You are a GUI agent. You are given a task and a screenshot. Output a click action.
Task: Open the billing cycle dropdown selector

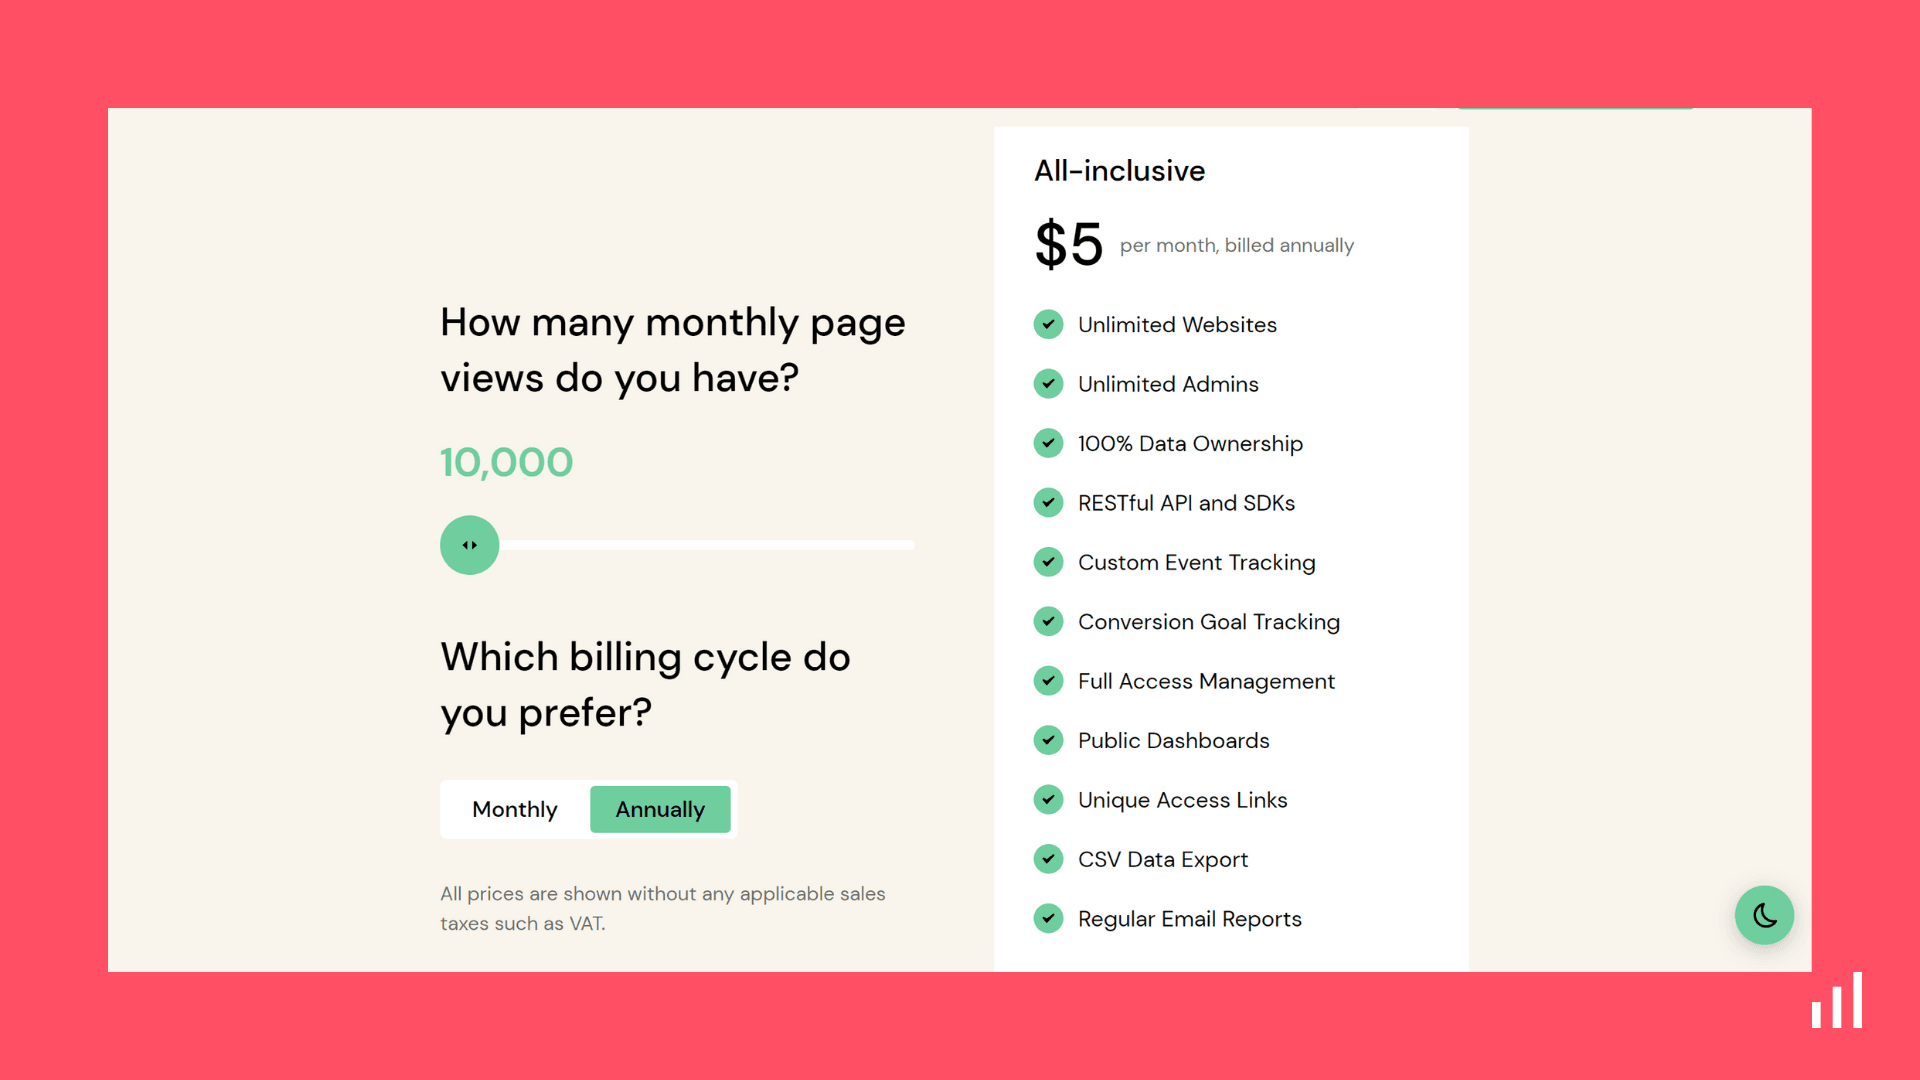pos(659,808)
